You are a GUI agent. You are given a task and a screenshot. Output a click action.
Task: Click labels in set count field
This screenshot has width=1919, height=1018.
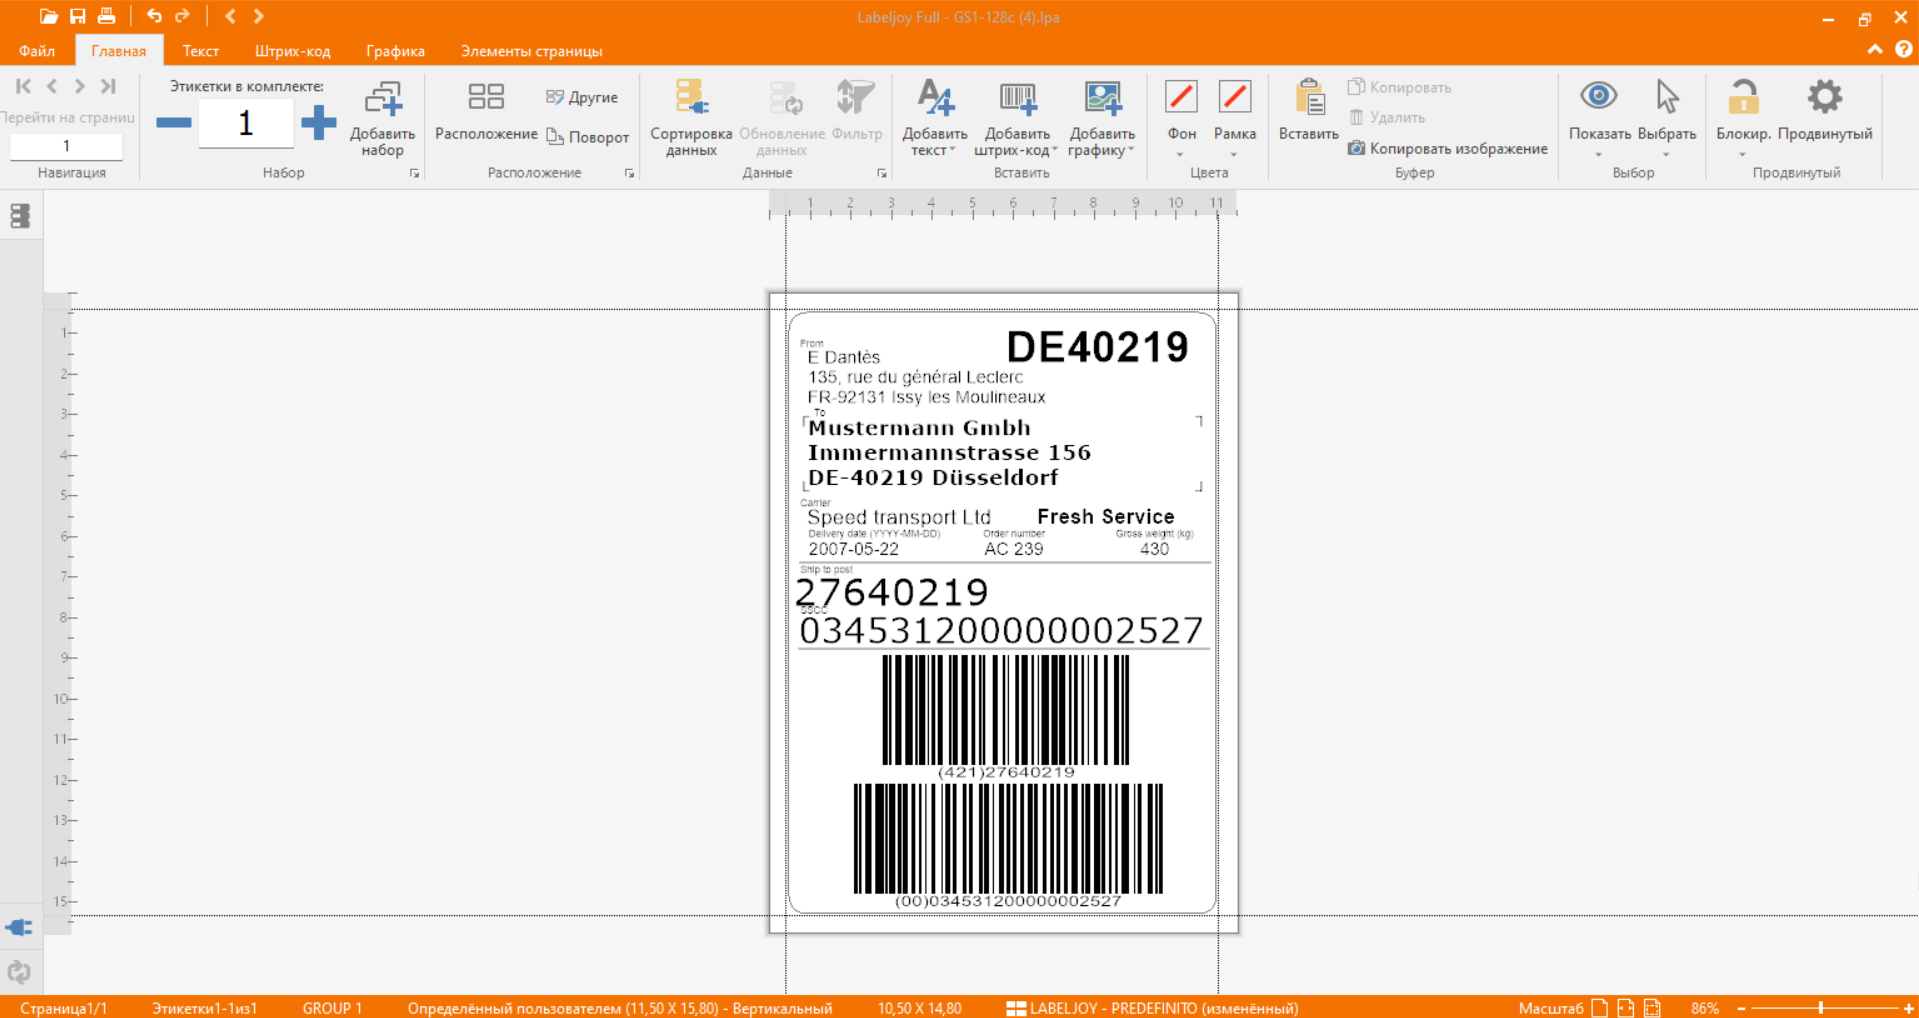click(x=246, y=123)
